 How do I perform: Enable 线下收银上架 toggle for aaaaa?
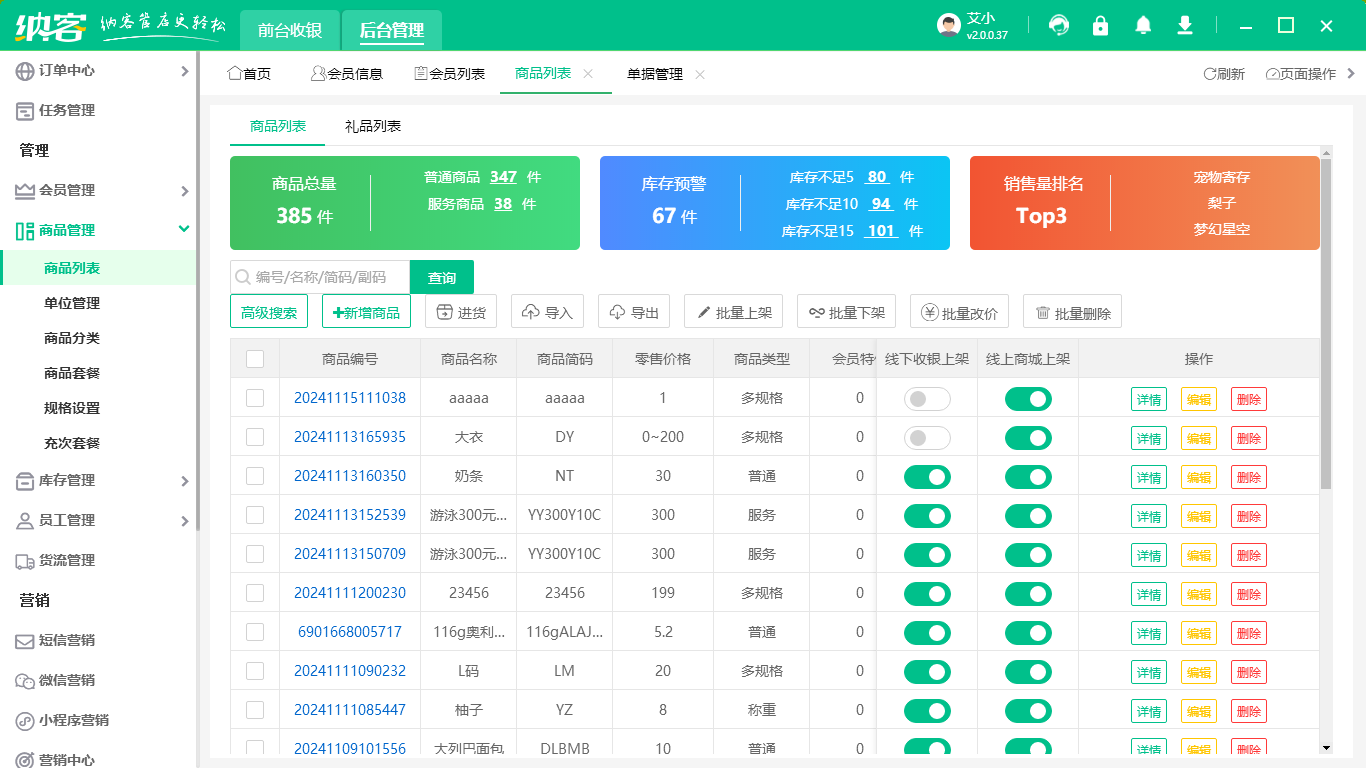click(927, 399)
